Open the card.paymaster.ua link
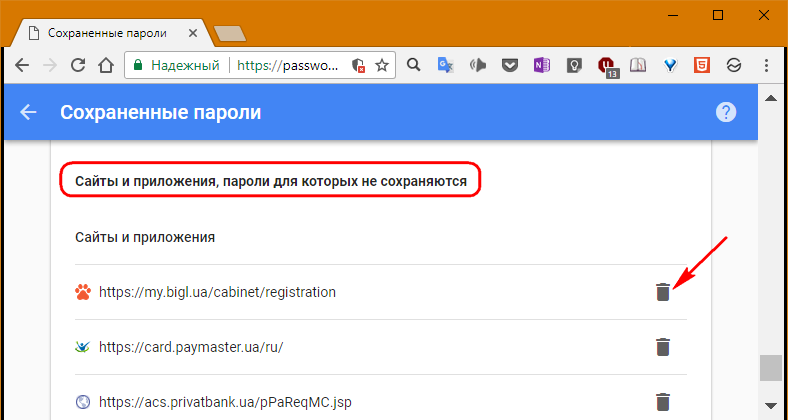The width and height of the screenshot is (788, 420). tap(191, 347)
